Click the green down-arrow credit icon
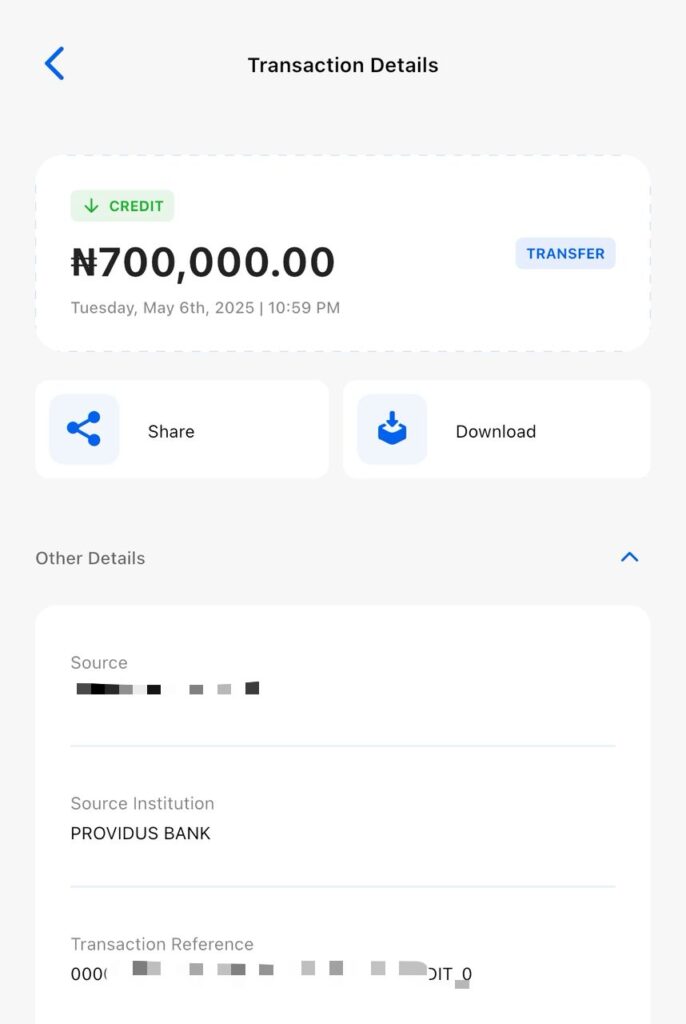686x1024 pixels. click(91, 206)
